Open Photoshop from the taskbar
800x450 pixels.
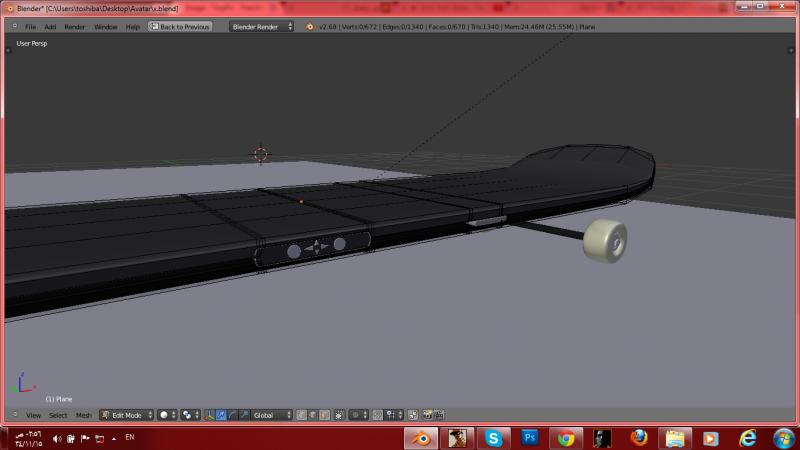point(530,438)
